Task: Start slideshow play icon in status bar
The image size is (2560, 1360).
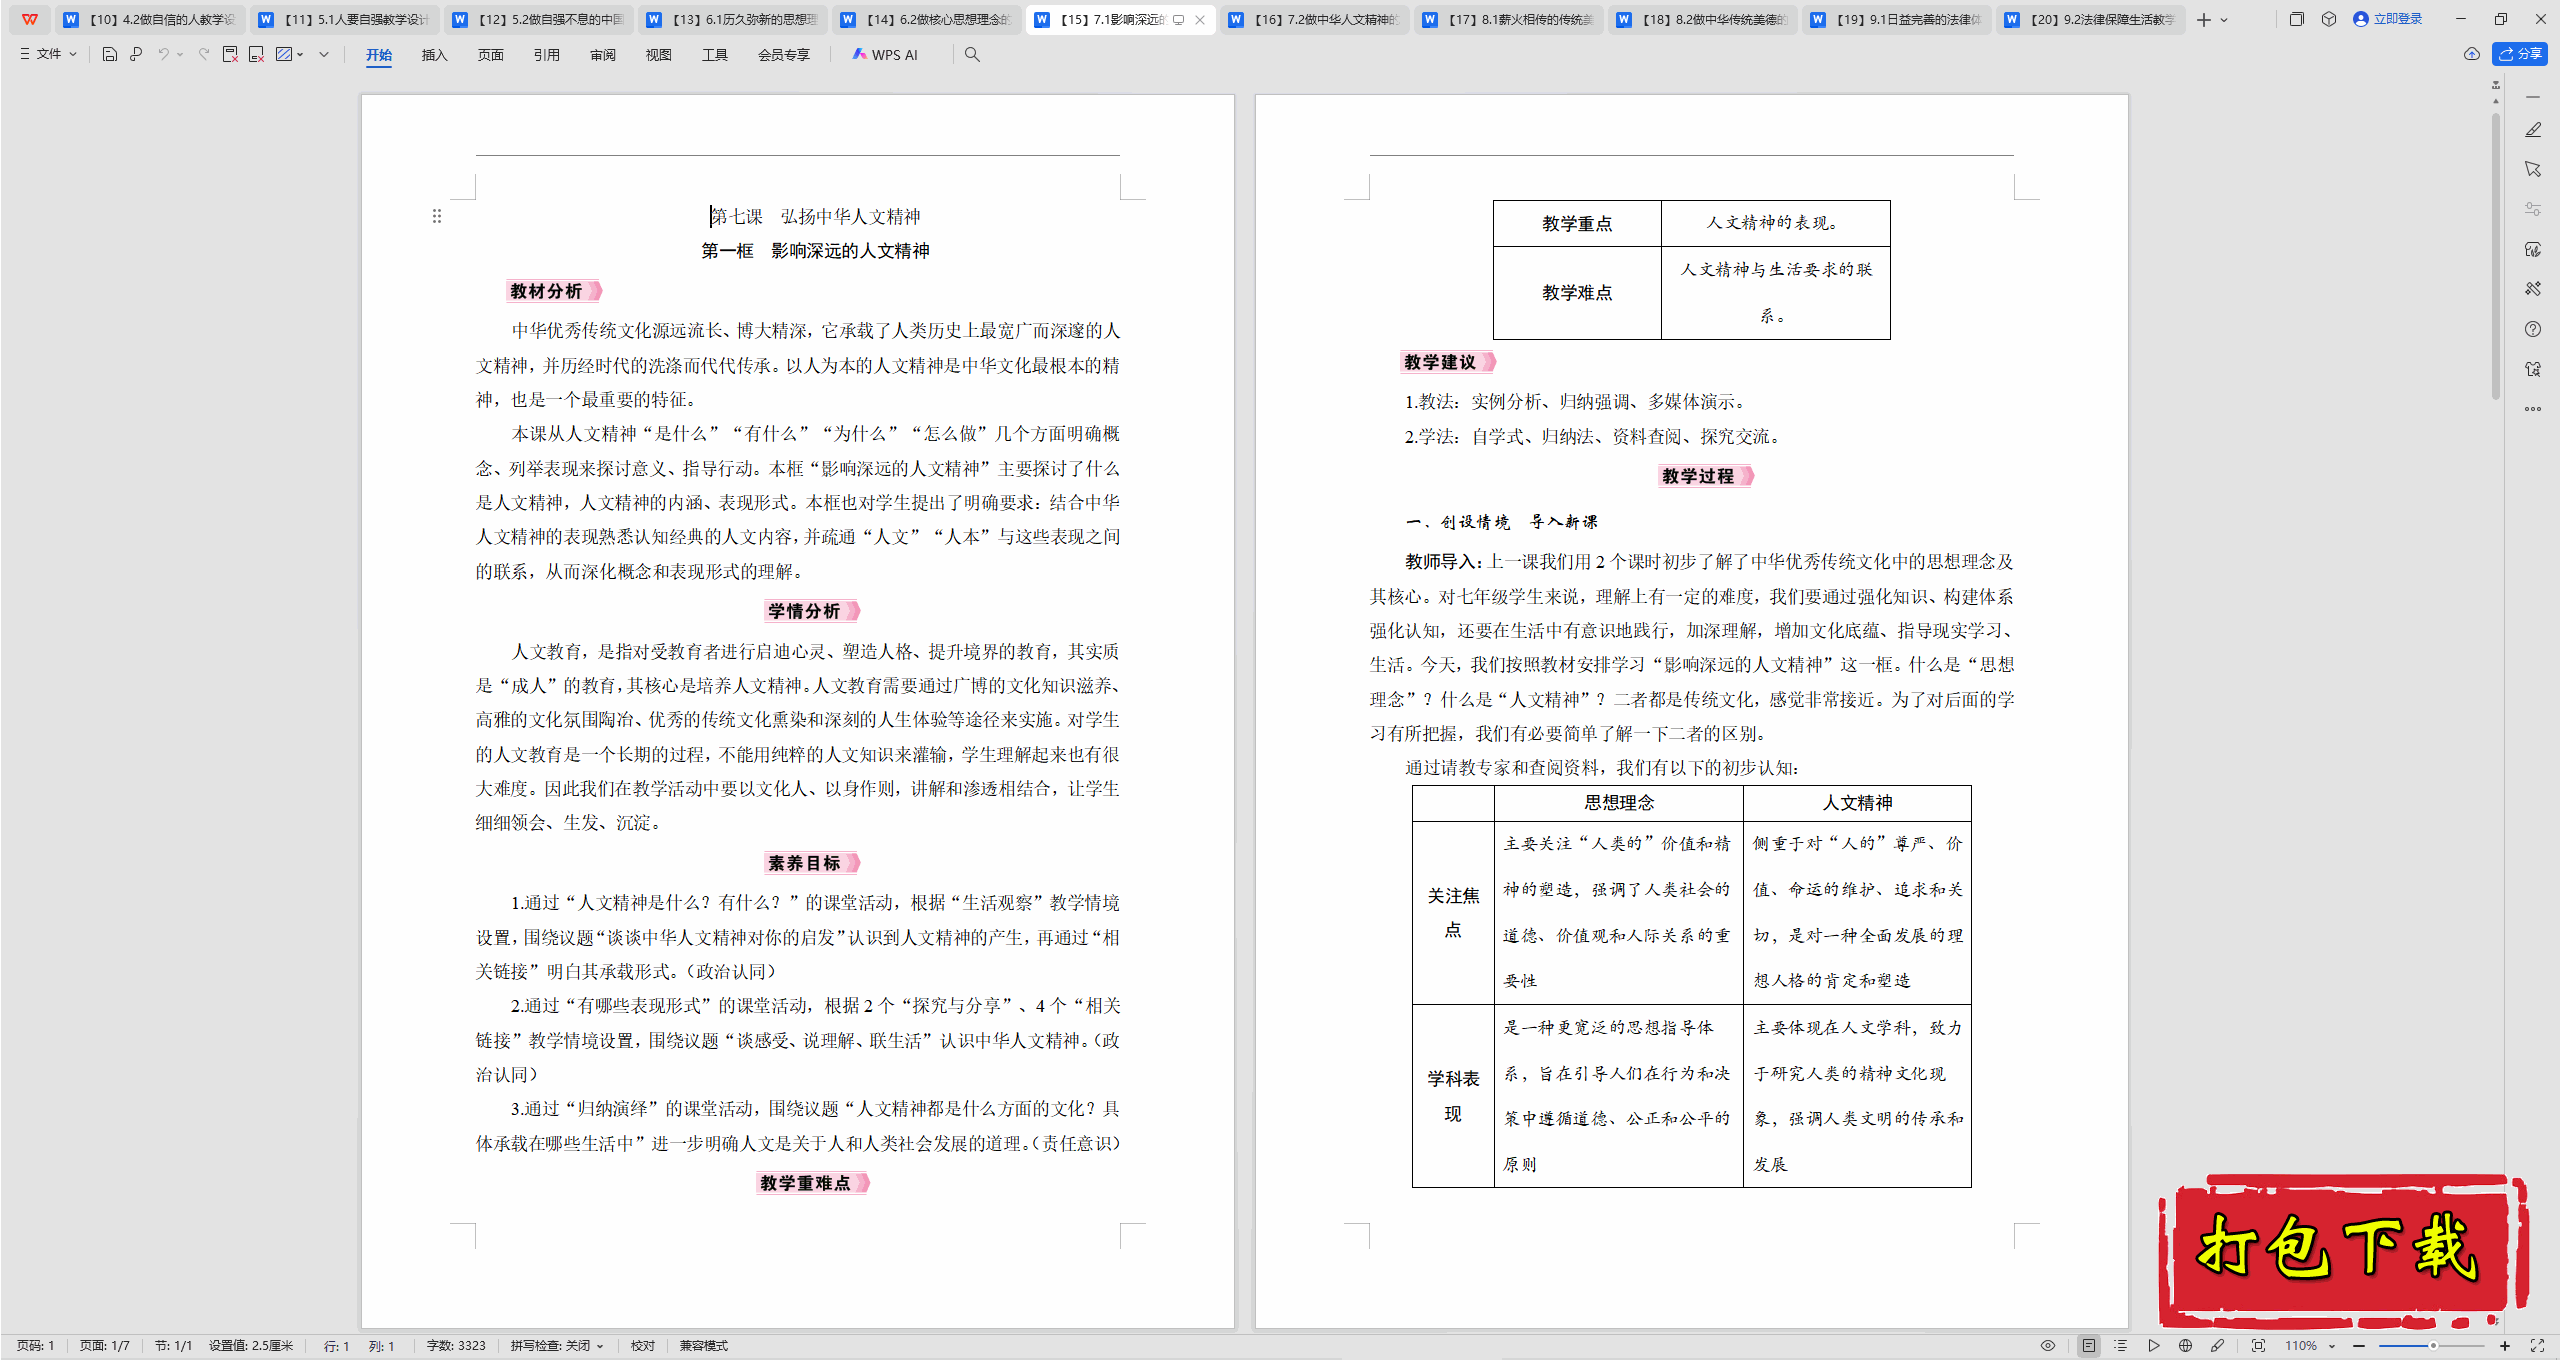Action: (x=2153, y=1346)
